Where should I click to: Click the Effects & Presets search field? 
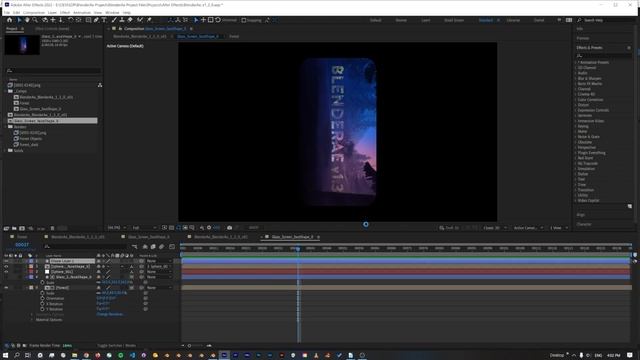[603, 55]
